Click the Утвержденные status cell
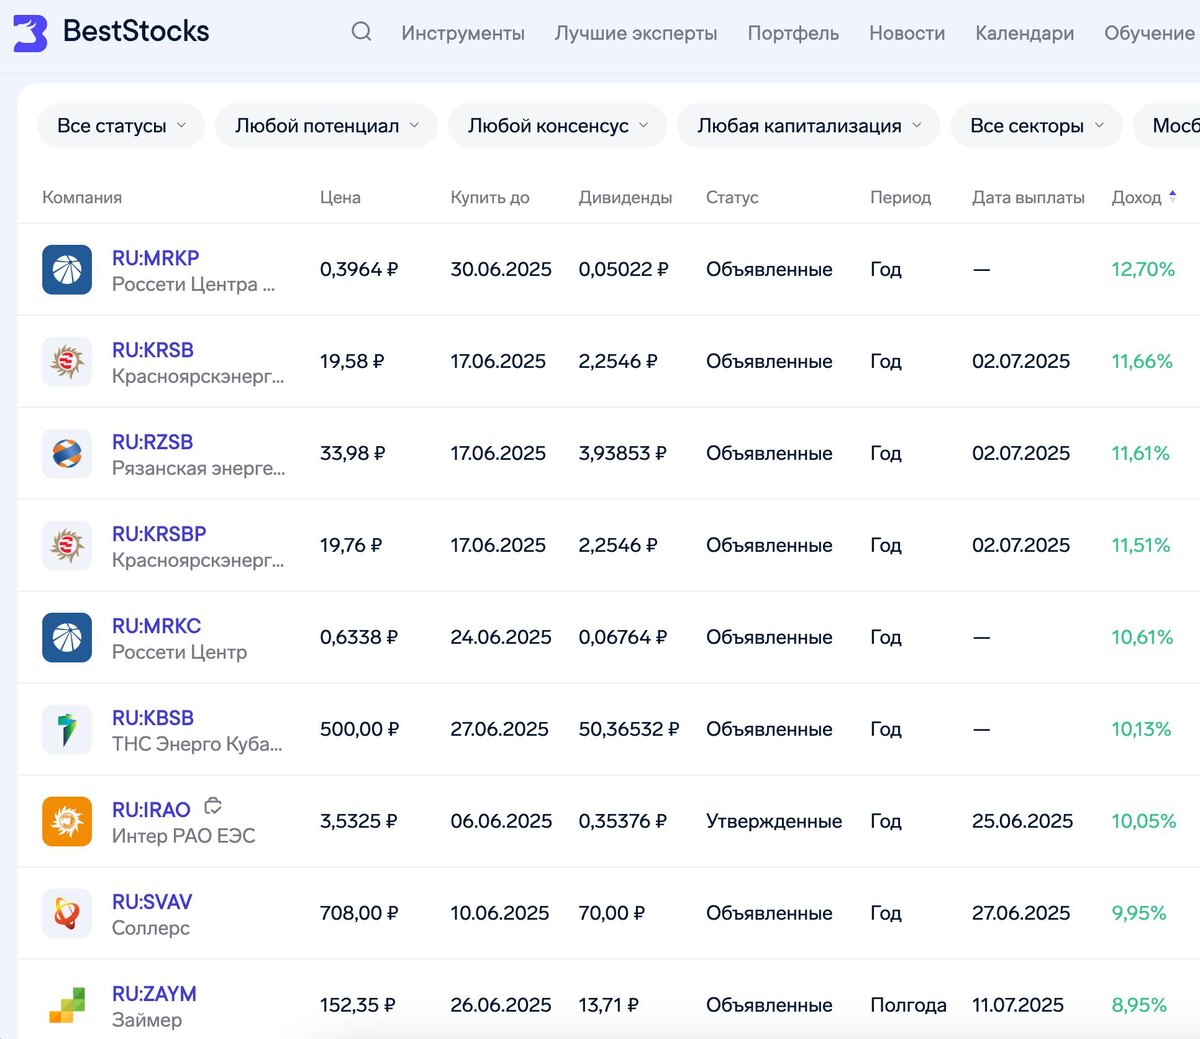Image resolution: width=1200 pixels, height=1039 pixels. 774,822
